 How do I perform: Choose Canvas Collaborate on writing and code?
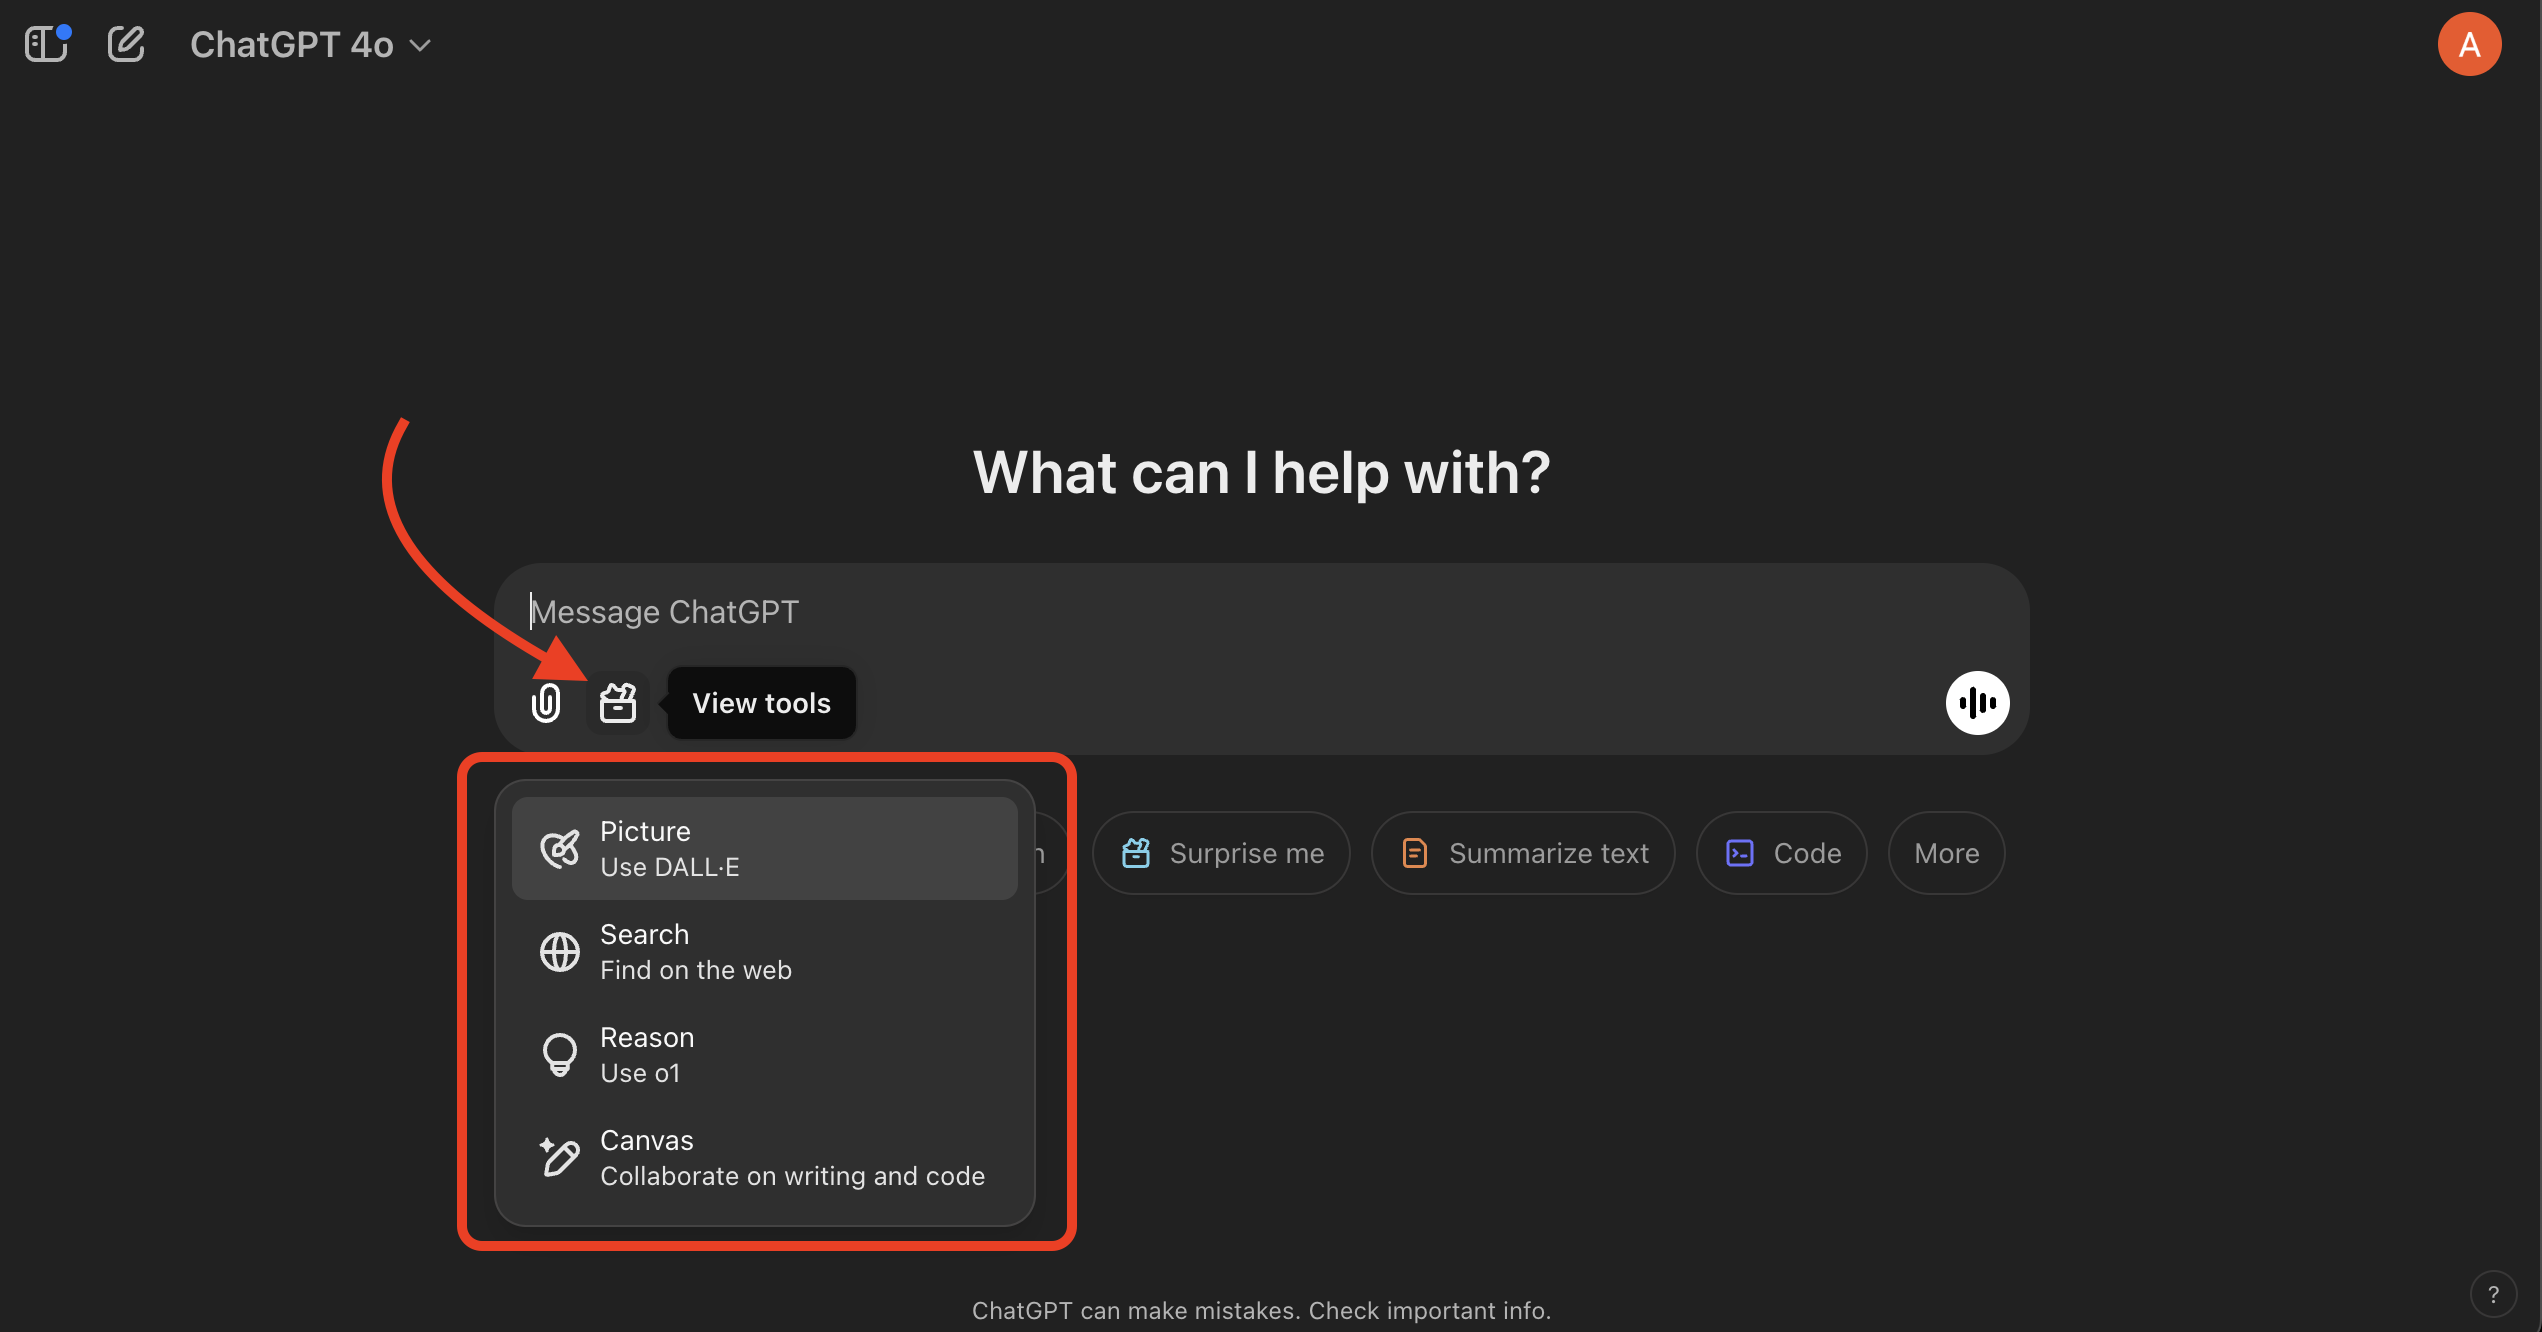792,1158
